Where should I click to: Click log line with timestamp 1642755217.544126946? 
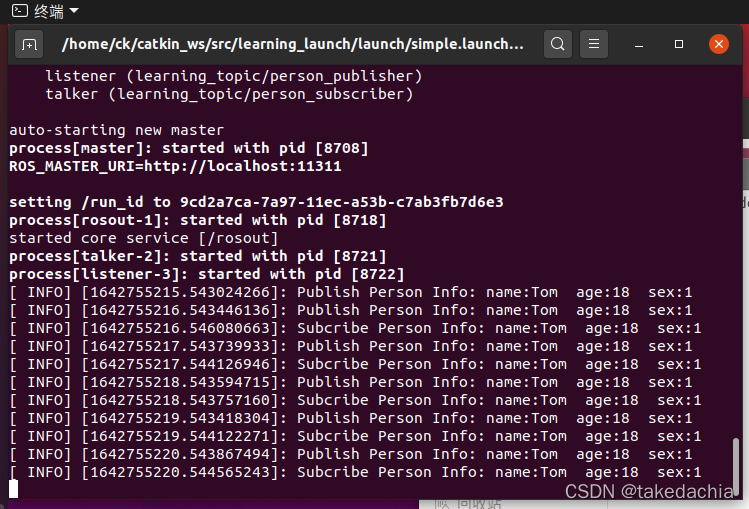pyautogui.click(x=355, y=364)
